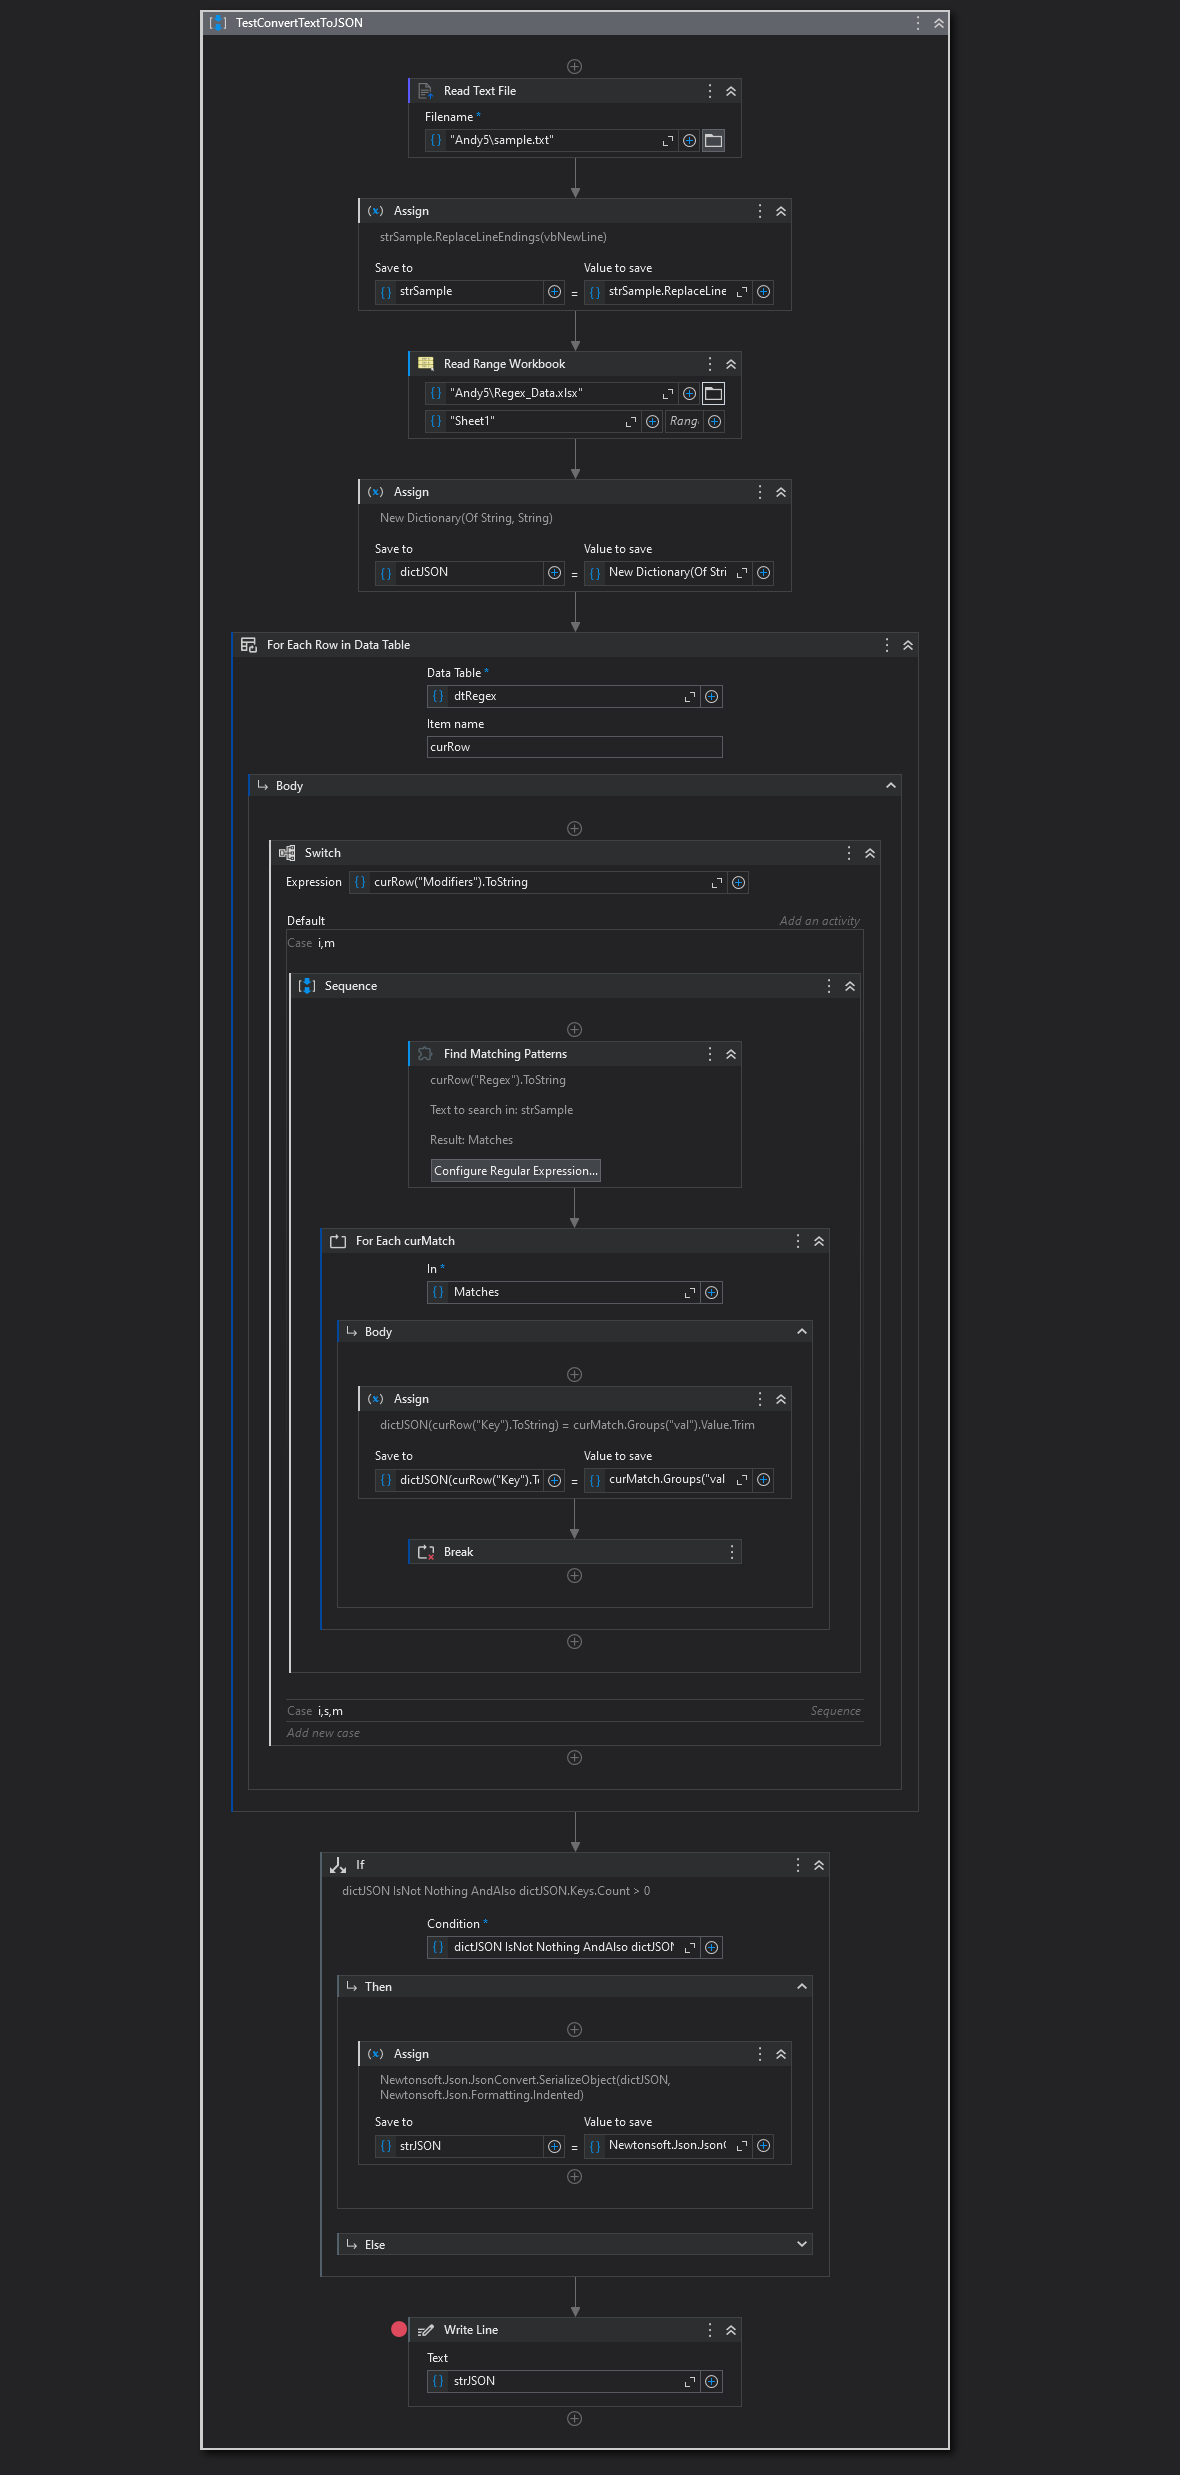Click Add an activity in Default case

tap(819, 921)
